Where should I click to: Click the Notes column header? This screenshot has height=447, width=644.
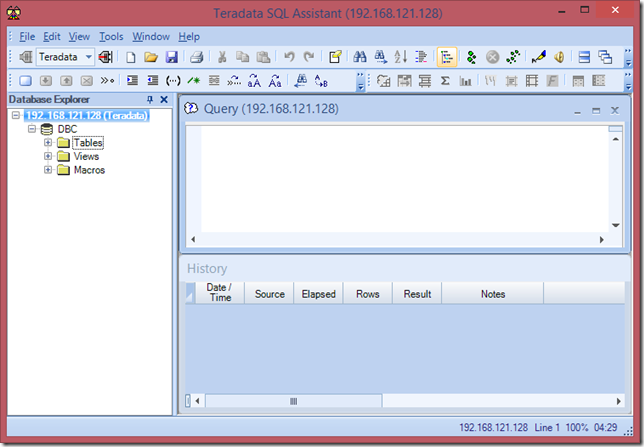click(492, 293)
